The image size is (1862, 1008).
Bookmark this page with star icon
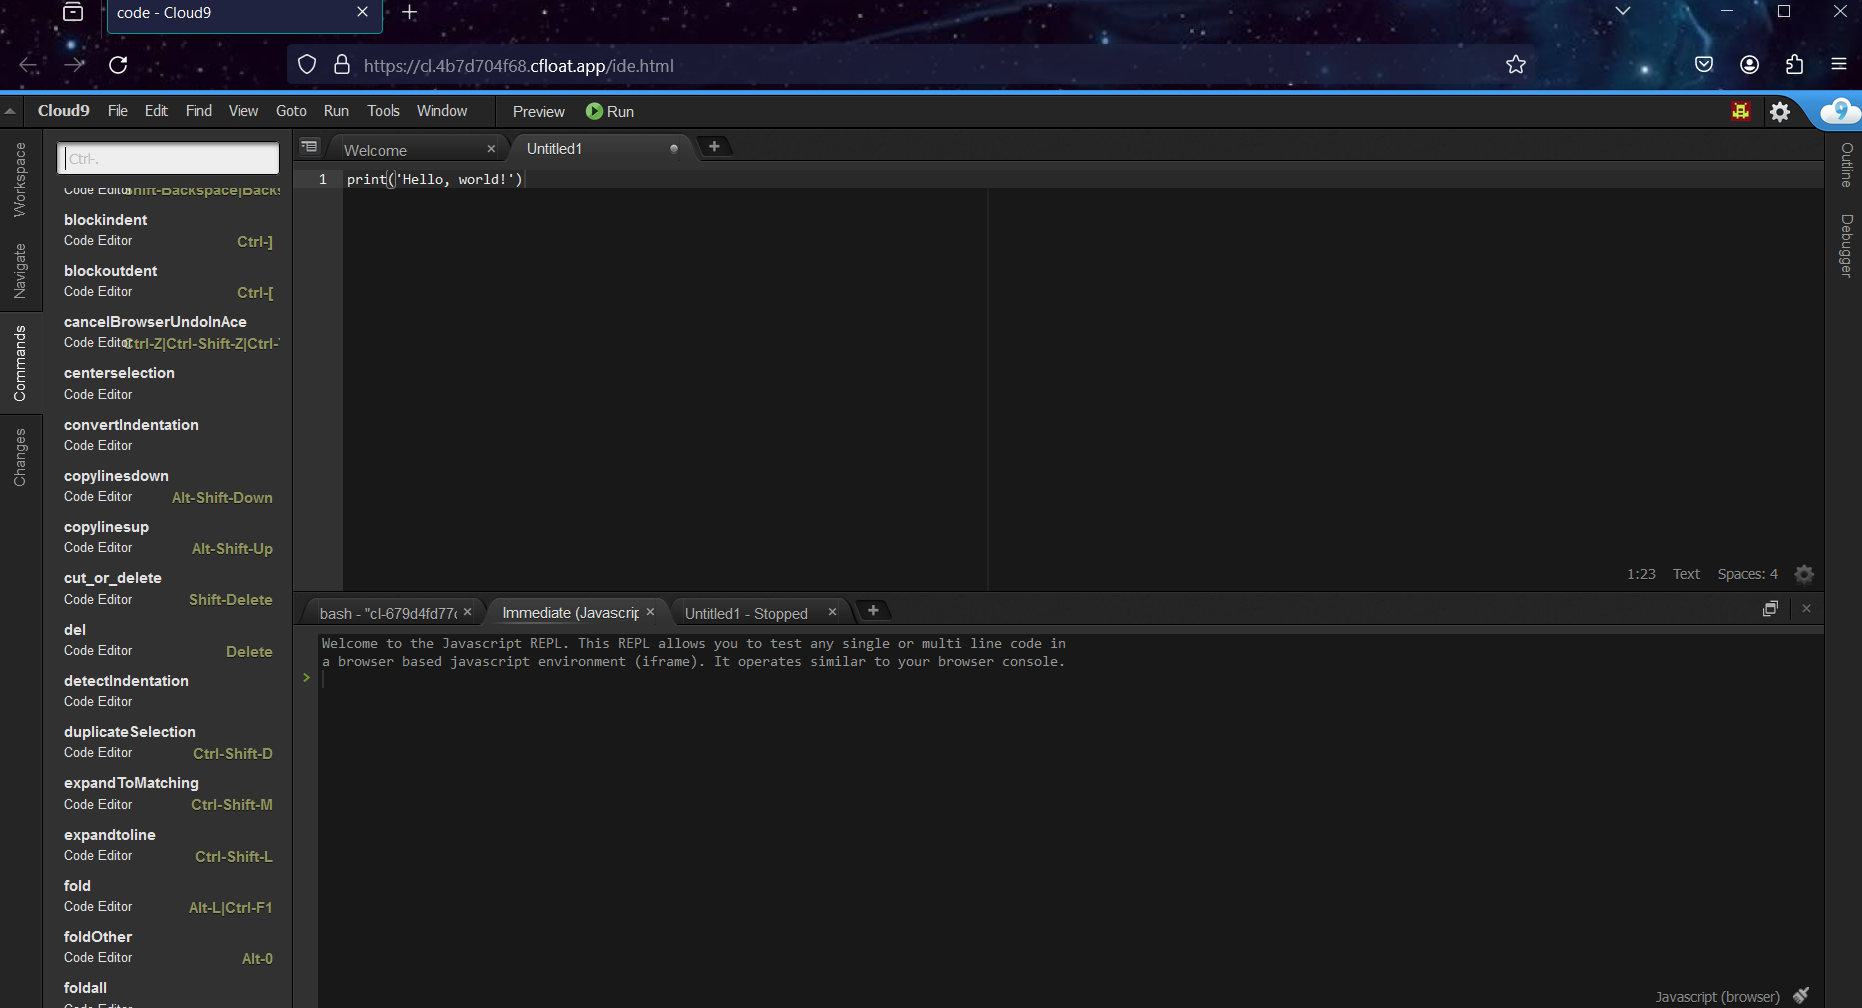pos(1516,65)
